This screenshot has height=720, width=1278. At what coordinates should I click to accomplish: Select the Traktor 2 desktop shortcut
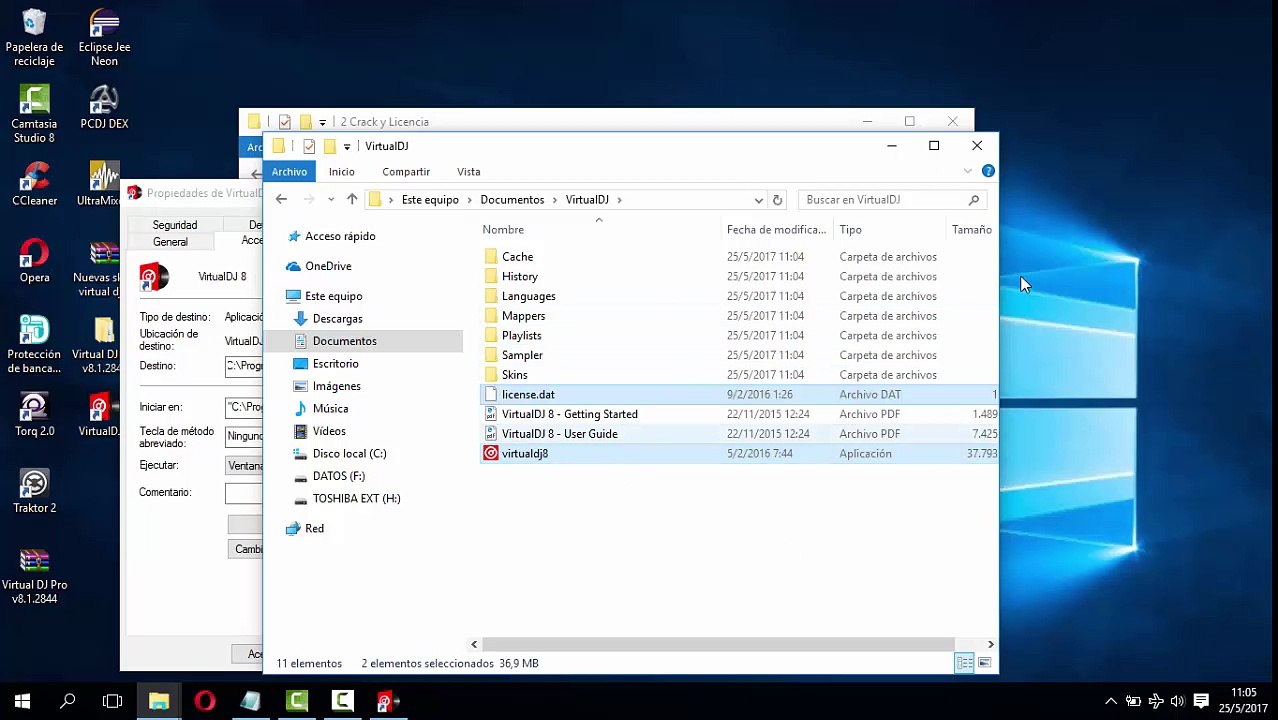34,491
